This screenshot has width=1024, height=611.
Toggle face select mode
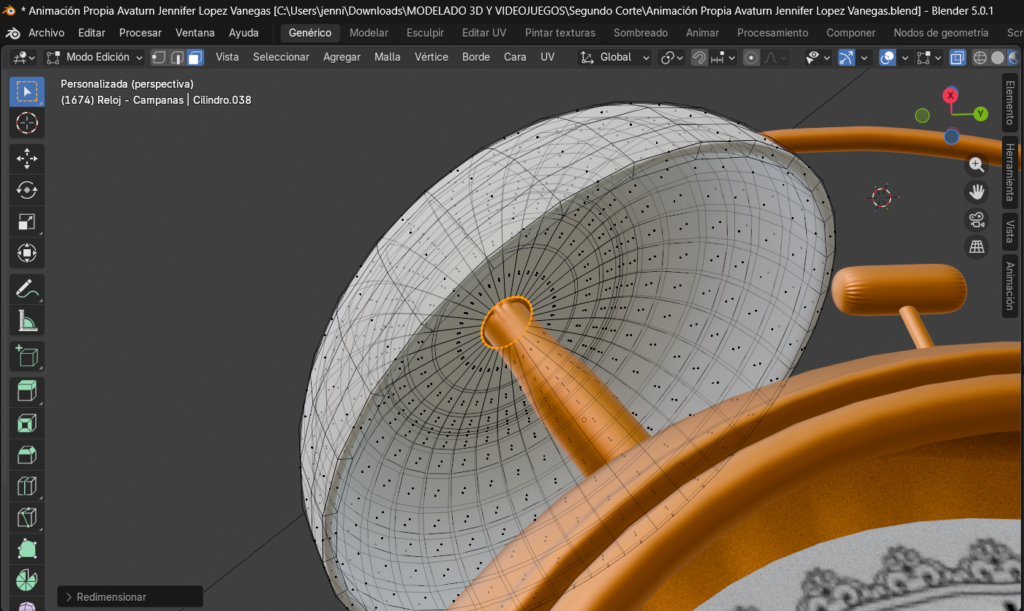(x=195, y=57)
